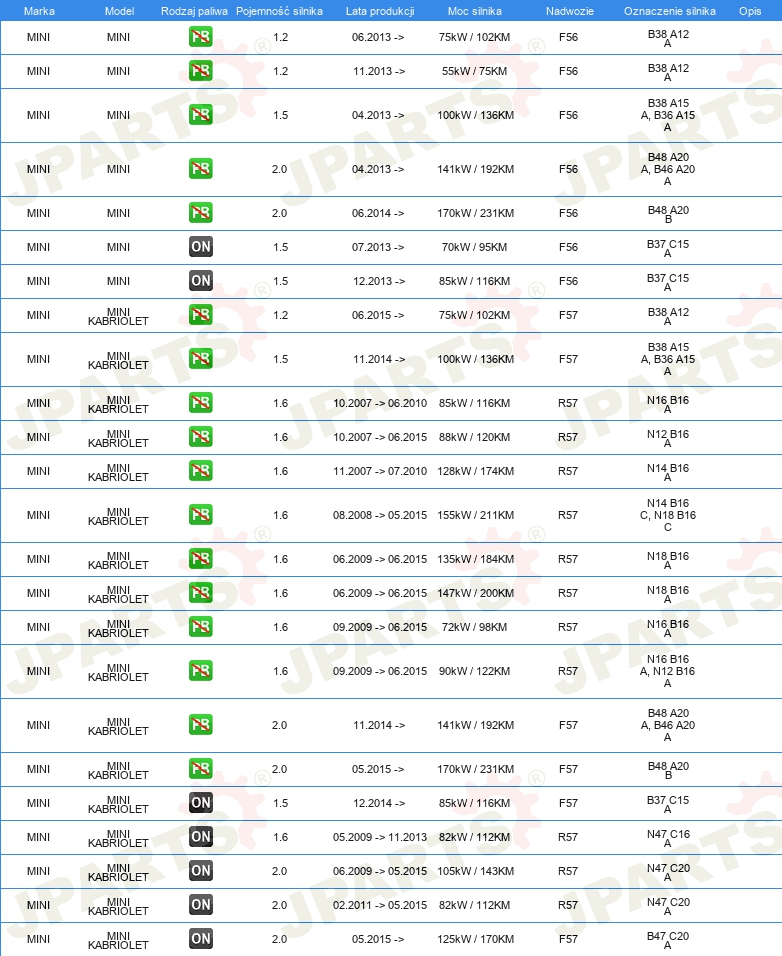Image resolution: width=782 pixels, height=956 pixels.
Task: Click the PB petrol icon in the 06.2013 75kW F56 row
Action: pos(201,37)
